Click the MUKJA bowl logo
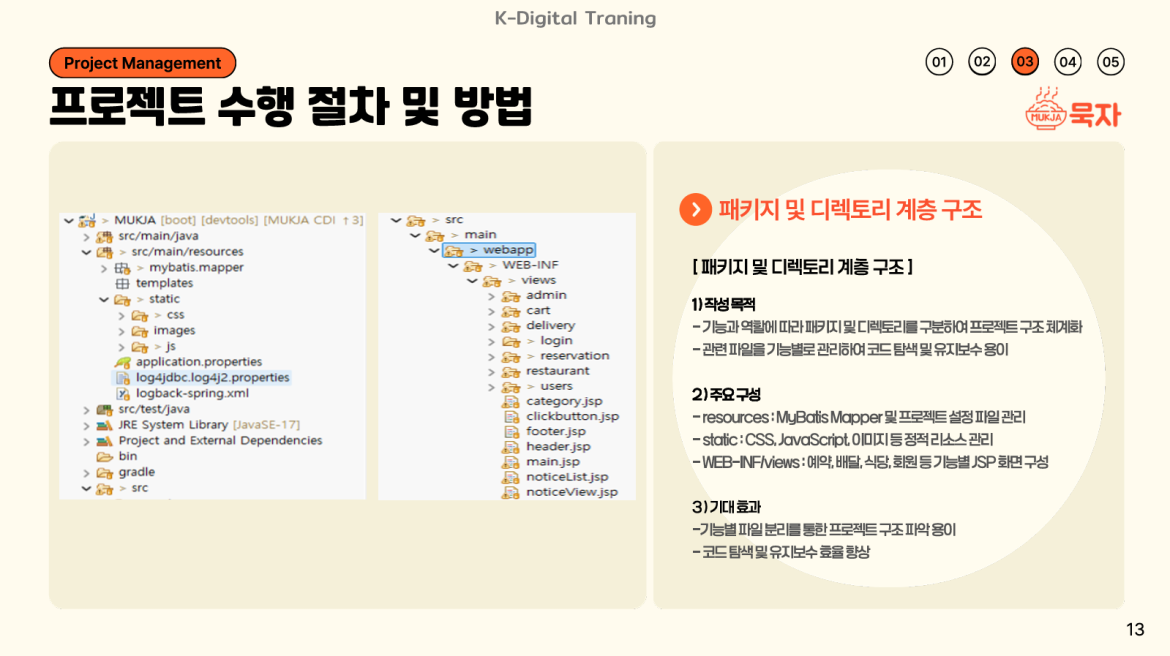1170x656 pixels. pos(1045,110)
